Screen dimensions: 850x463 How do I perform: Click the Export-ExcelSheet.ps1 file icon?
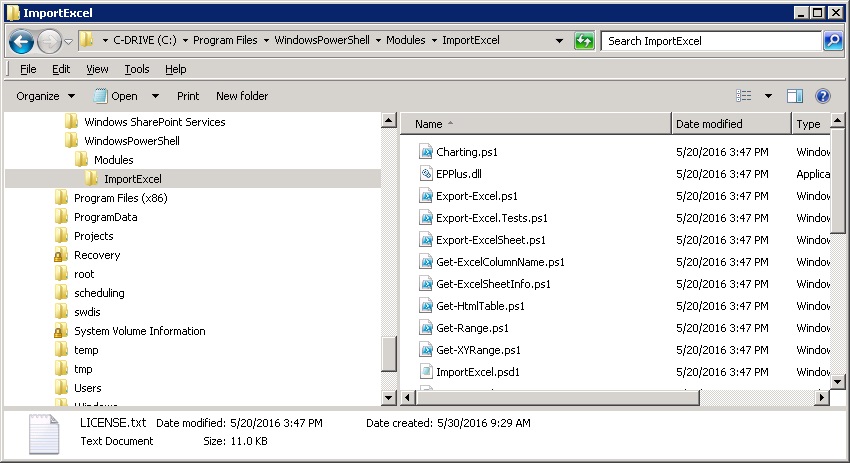[x=426, y=240]
